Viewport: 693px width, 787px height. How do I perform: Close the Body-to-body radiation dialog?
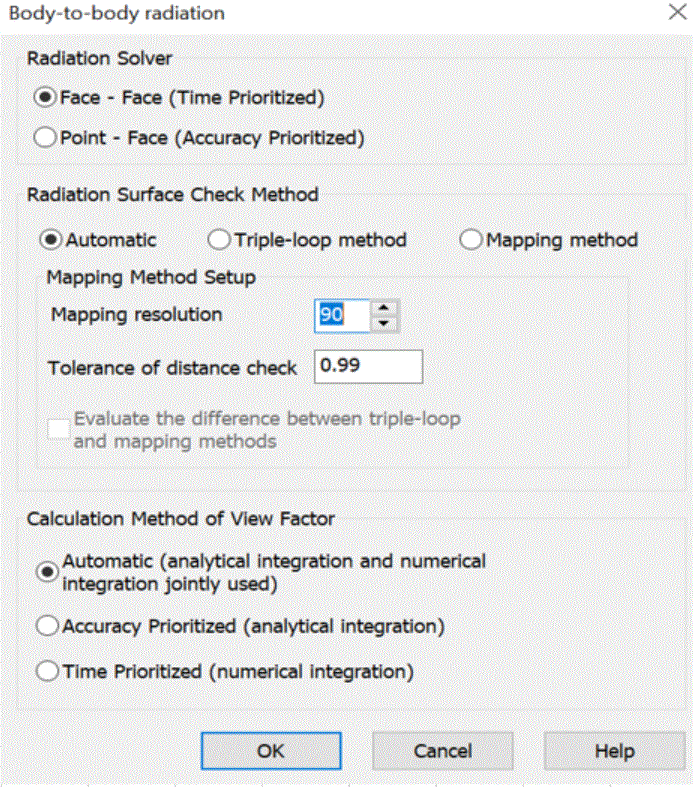pyautogui.click(x=674, y=13)
